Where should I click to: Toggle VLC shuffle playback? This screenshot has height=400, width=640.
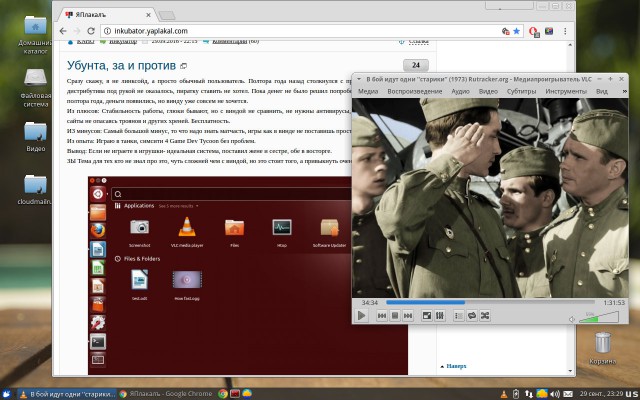[x=485, y=316]
